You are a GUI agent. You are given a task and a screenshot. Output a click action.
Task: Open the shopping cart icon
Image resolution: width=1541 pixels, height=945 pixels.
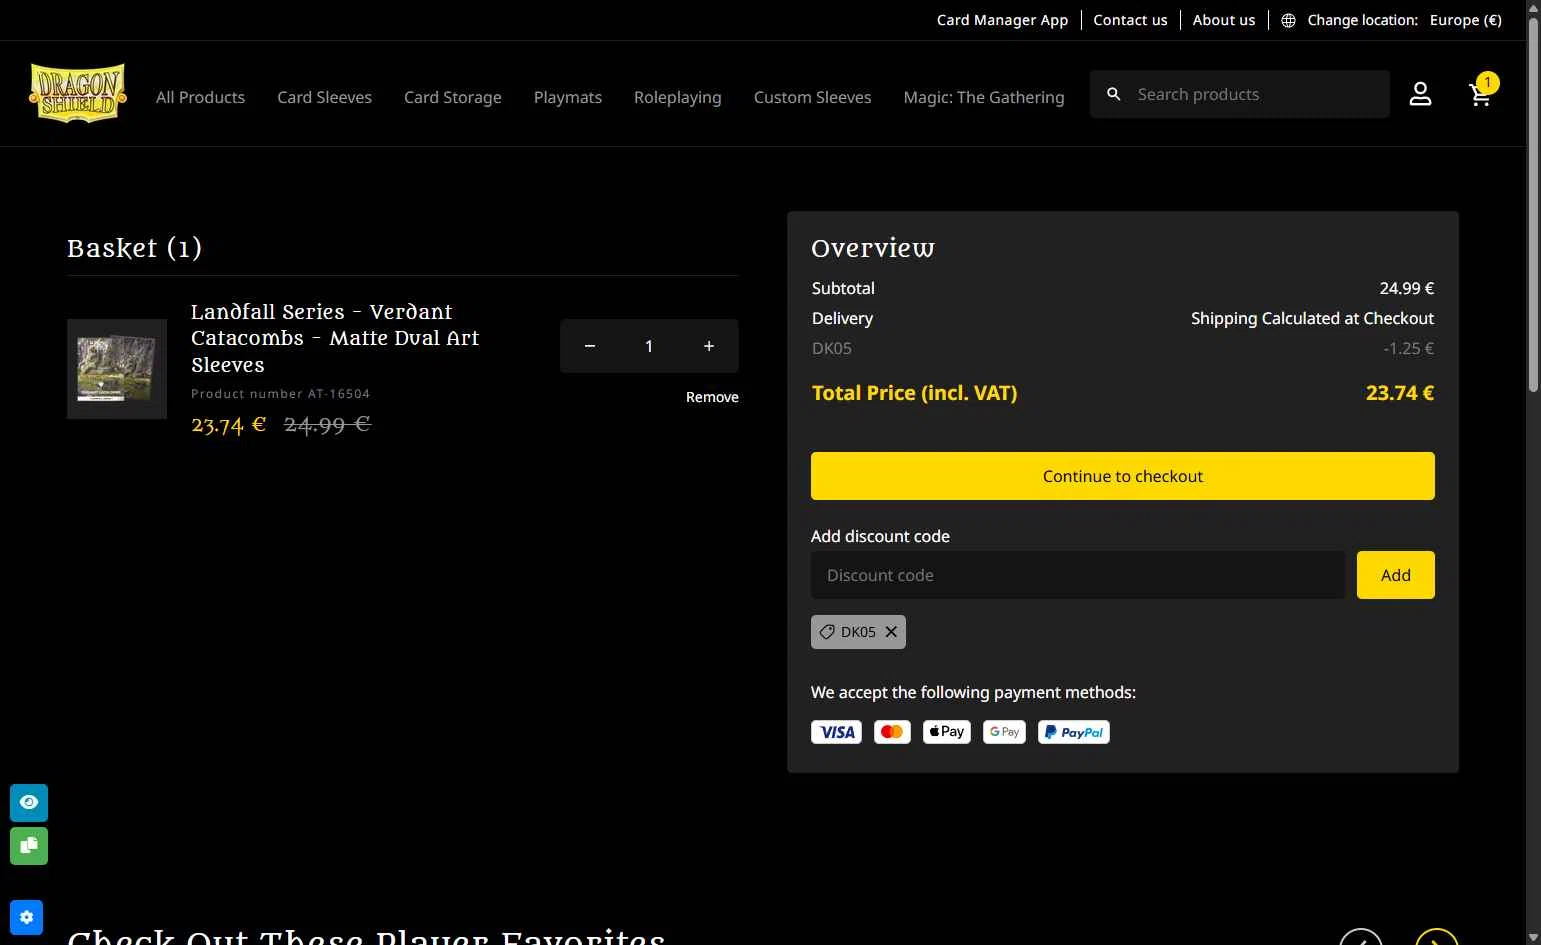tap(1481, 94)
